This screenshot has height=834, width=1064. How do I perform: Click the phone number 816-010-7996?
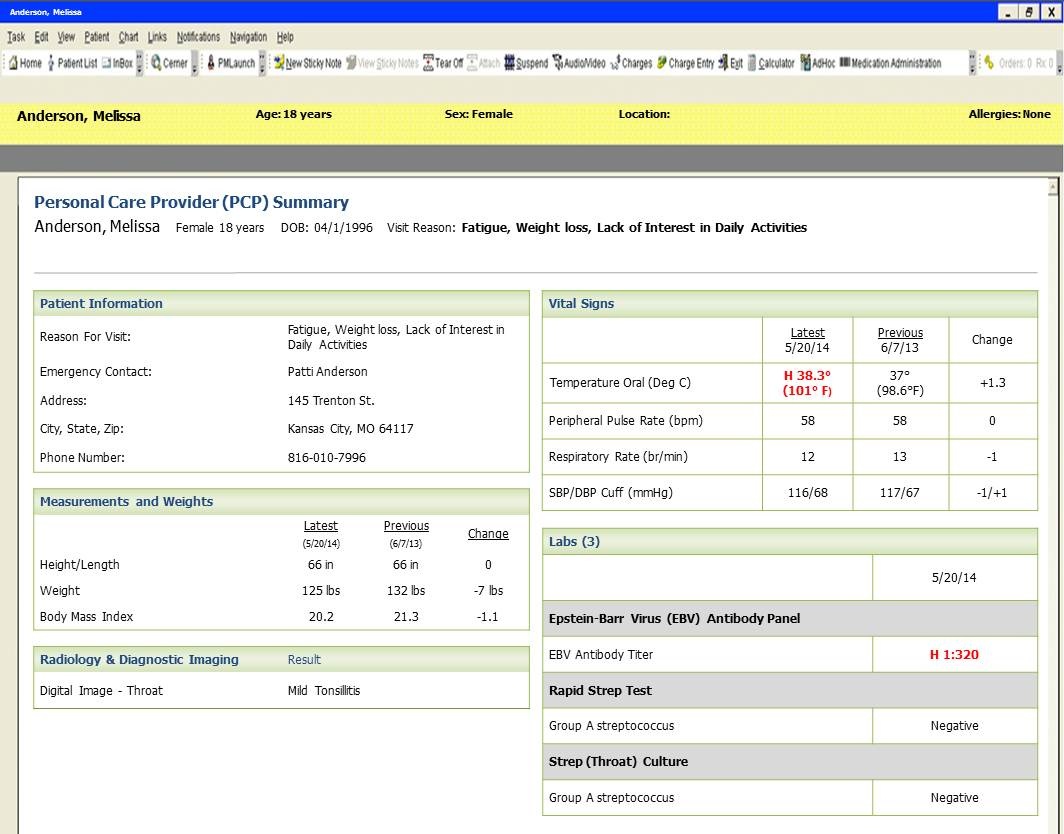pos(326,458)
